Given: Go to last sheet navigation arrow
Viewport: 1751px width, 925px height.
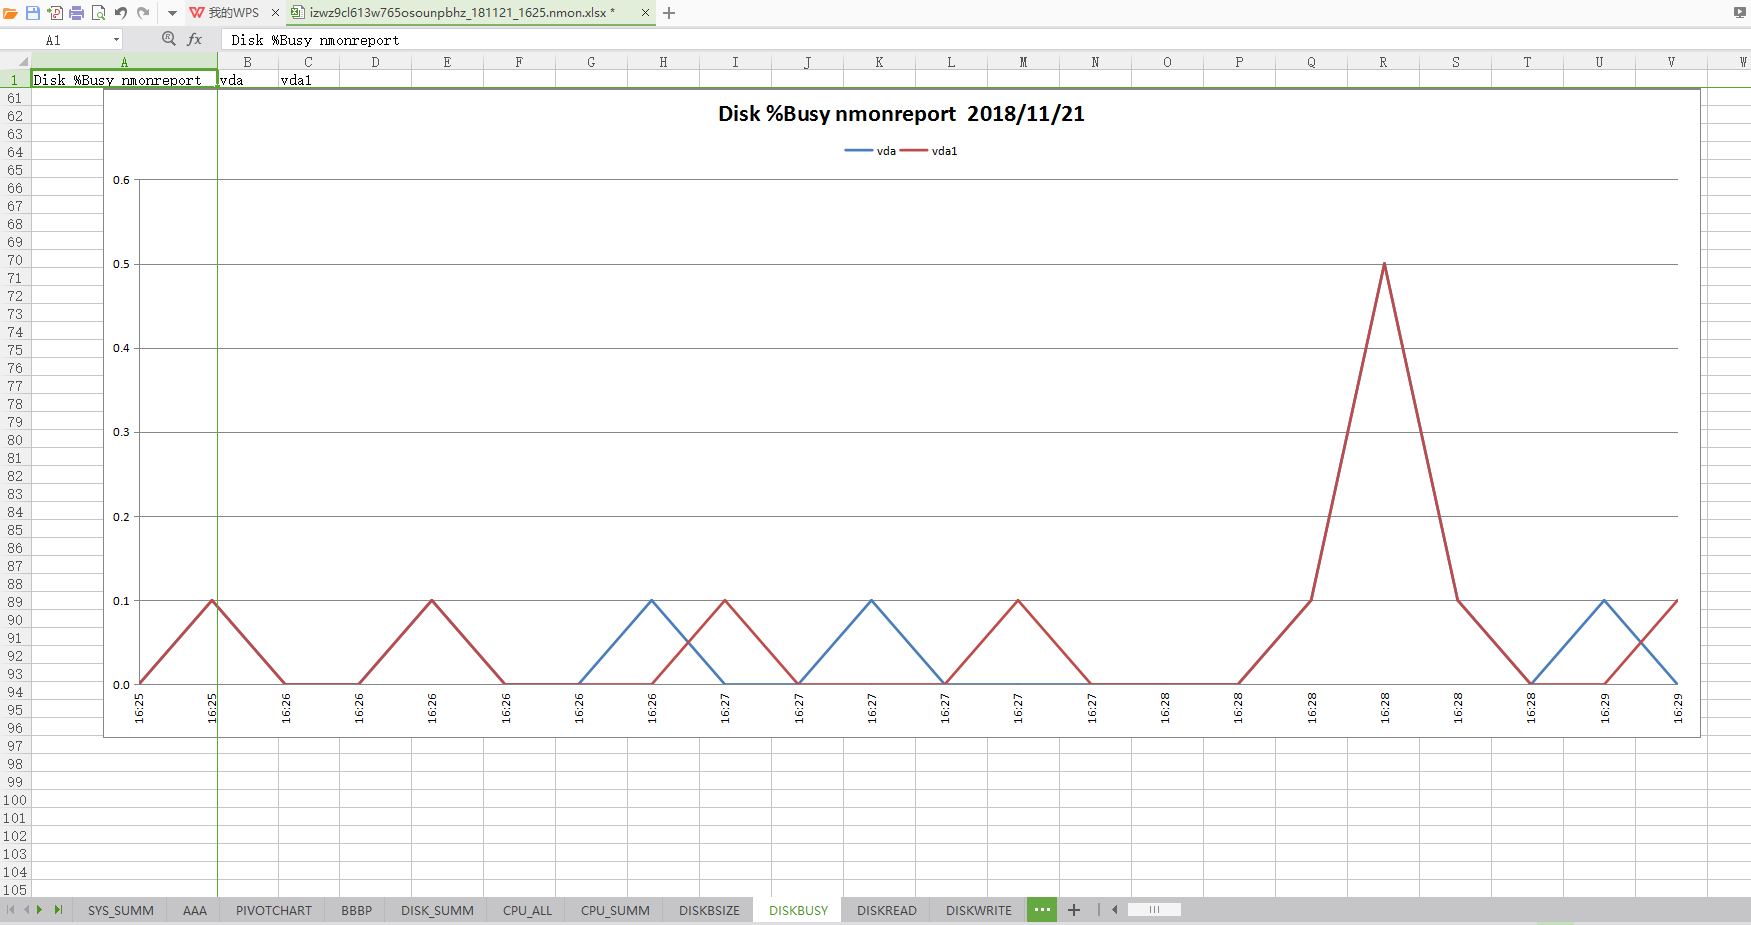Looking at the screenshot, I should 58,910.
